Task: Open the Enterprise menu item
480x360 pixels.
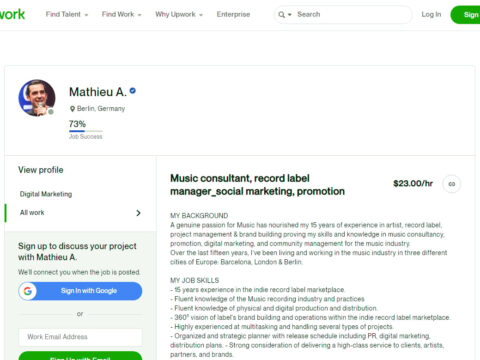Action: click(x=233, y=14)
